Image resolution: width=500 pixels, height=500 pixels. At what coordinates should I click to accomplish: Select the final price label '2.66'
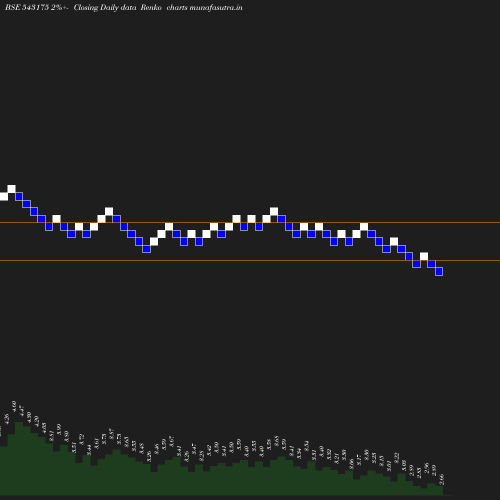[x=442, y=479]
